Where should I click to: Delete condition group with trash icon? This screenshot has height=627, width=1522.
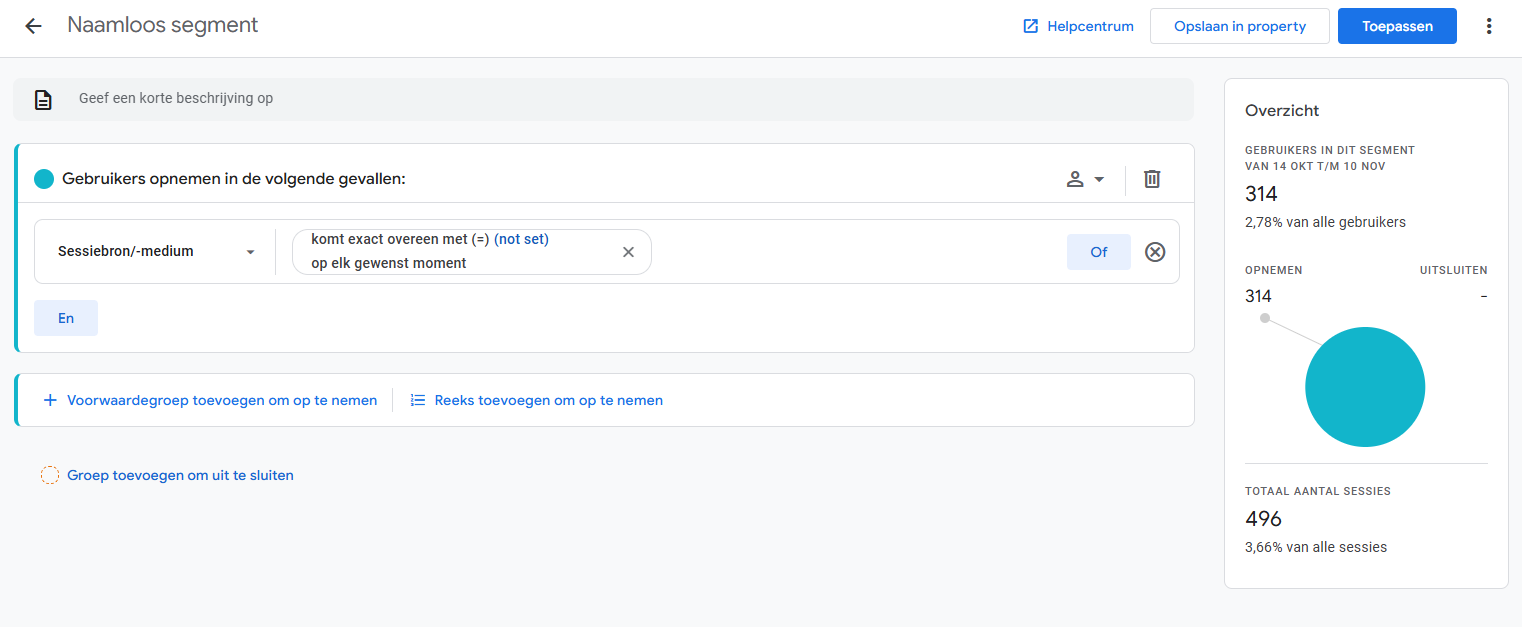(1152, 179)
